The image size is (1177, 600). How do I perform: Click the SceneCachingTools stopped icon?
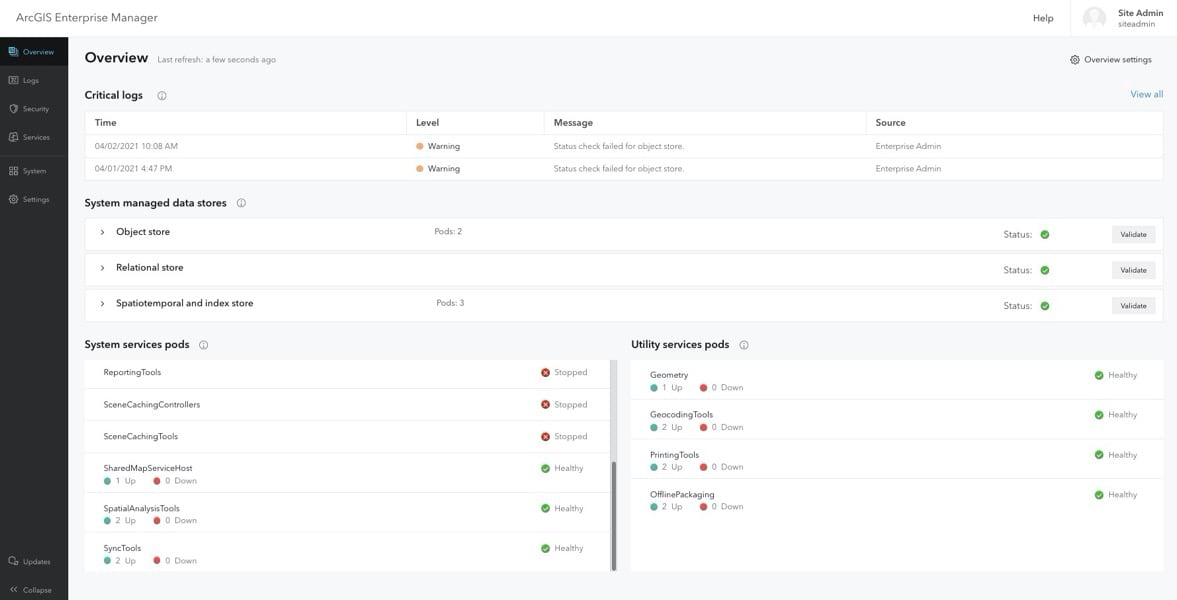click(x=546, y=436)
